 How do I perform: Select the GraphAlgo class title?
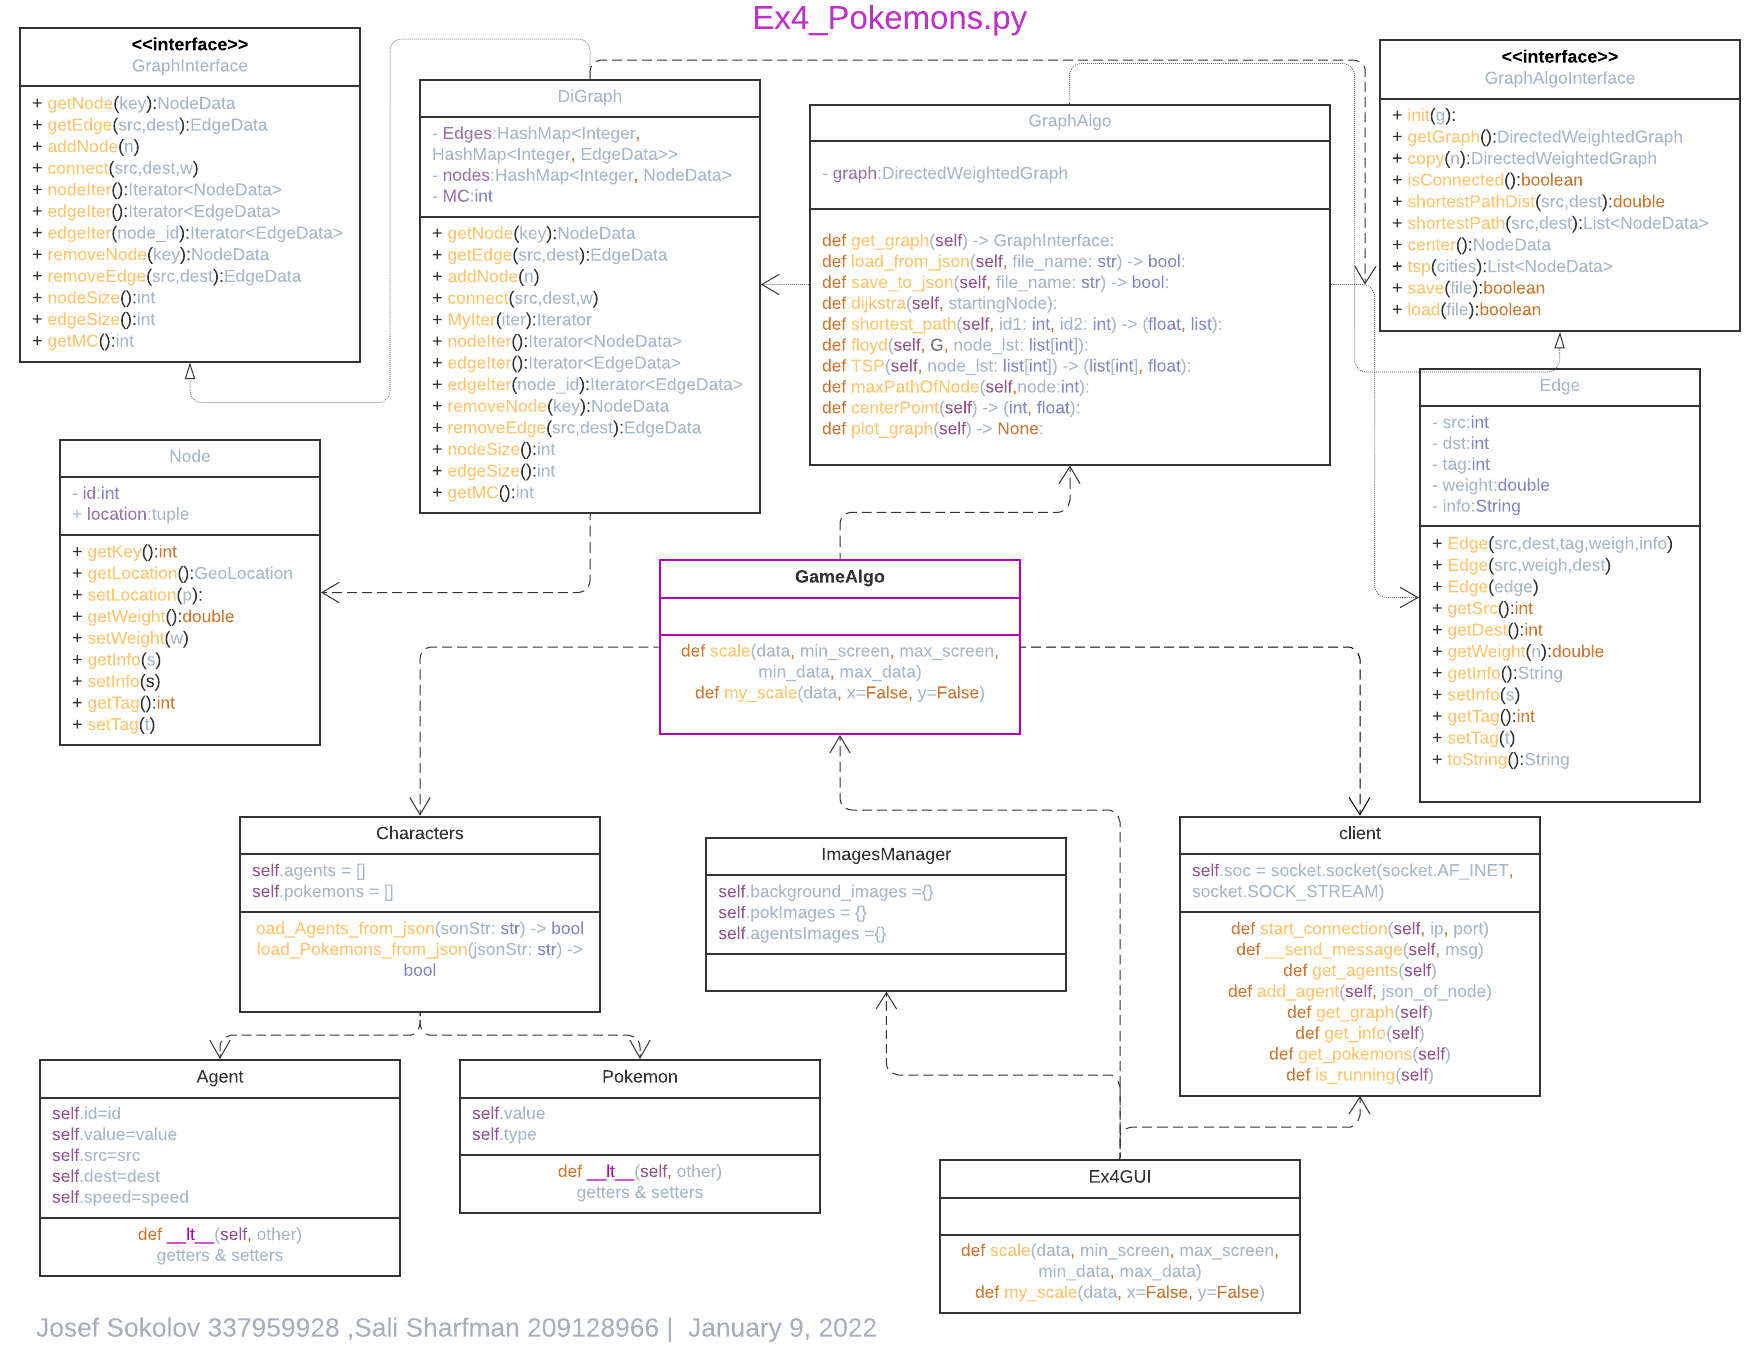pyautogui.click(x=1068, y=121)
